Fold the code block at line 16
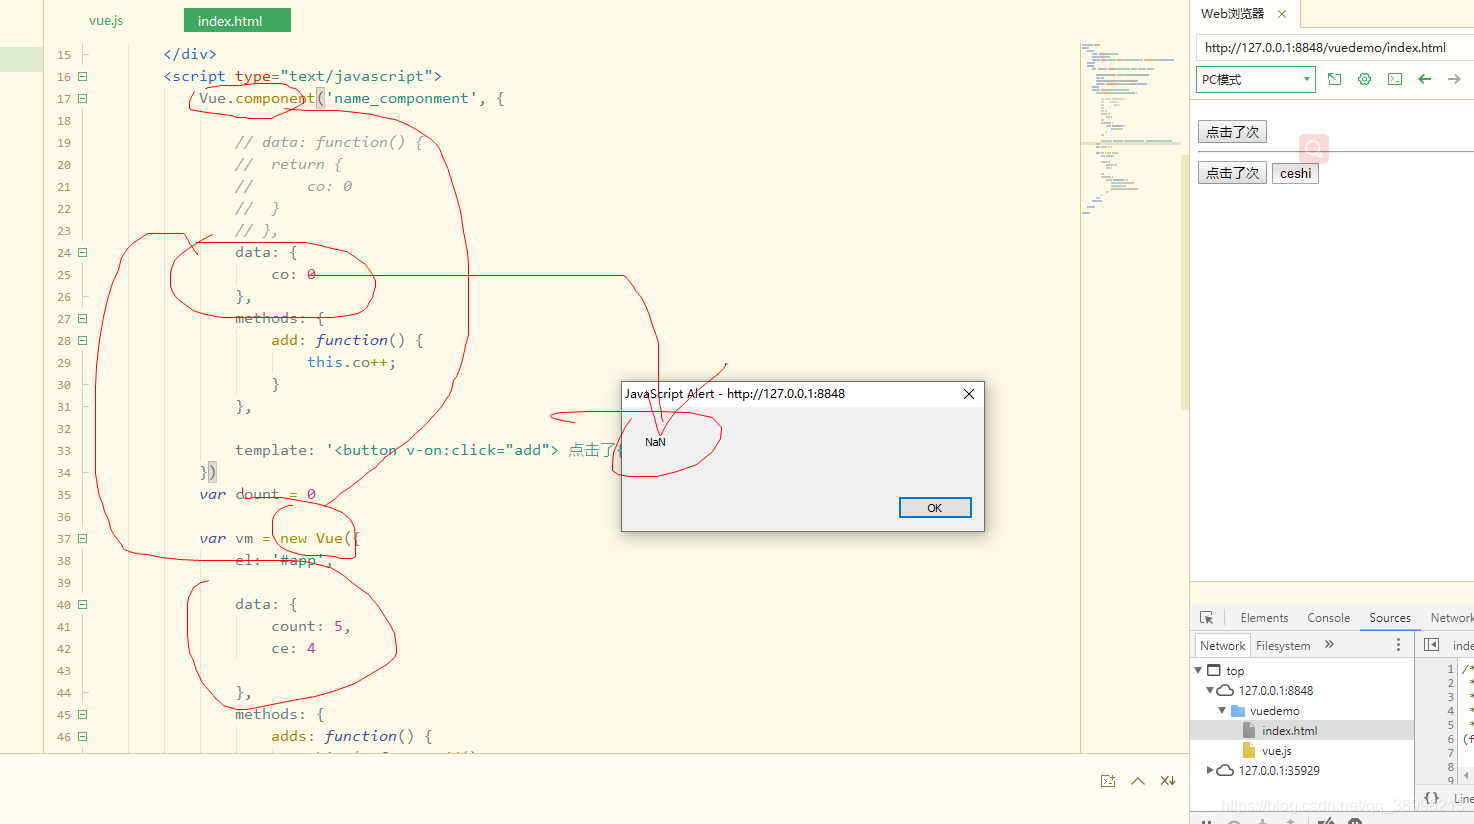 click(x=82, y=76)
